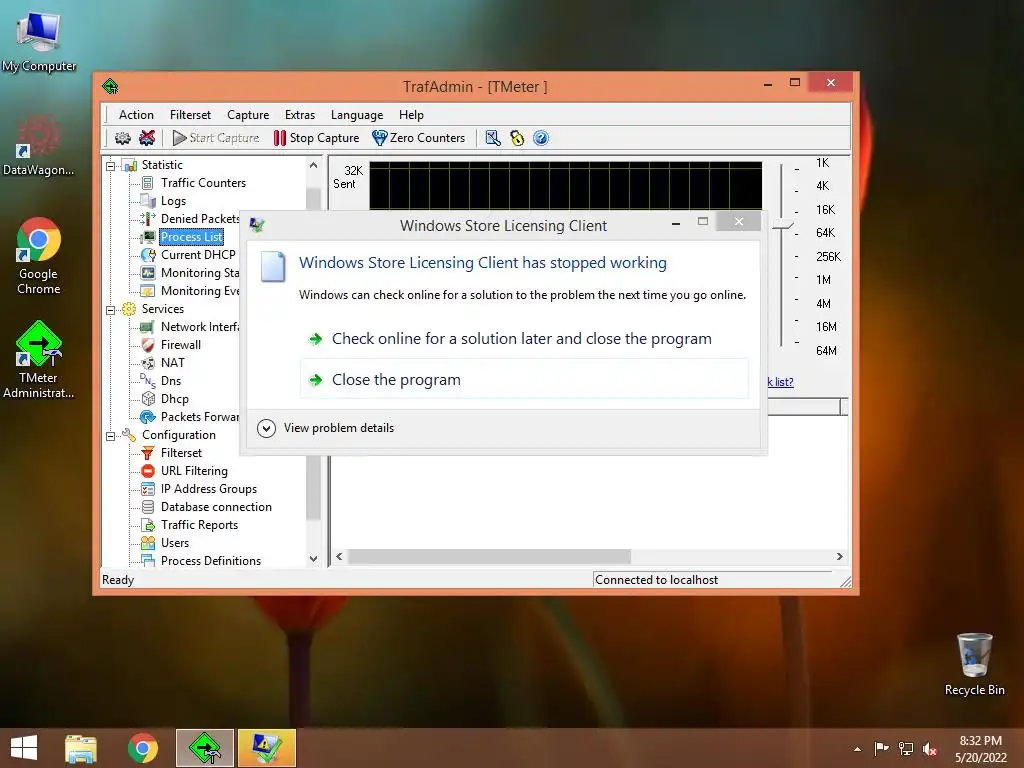Screen dimensions: 1024x768
Task: Open the Help menu
Action: (411, 115)
